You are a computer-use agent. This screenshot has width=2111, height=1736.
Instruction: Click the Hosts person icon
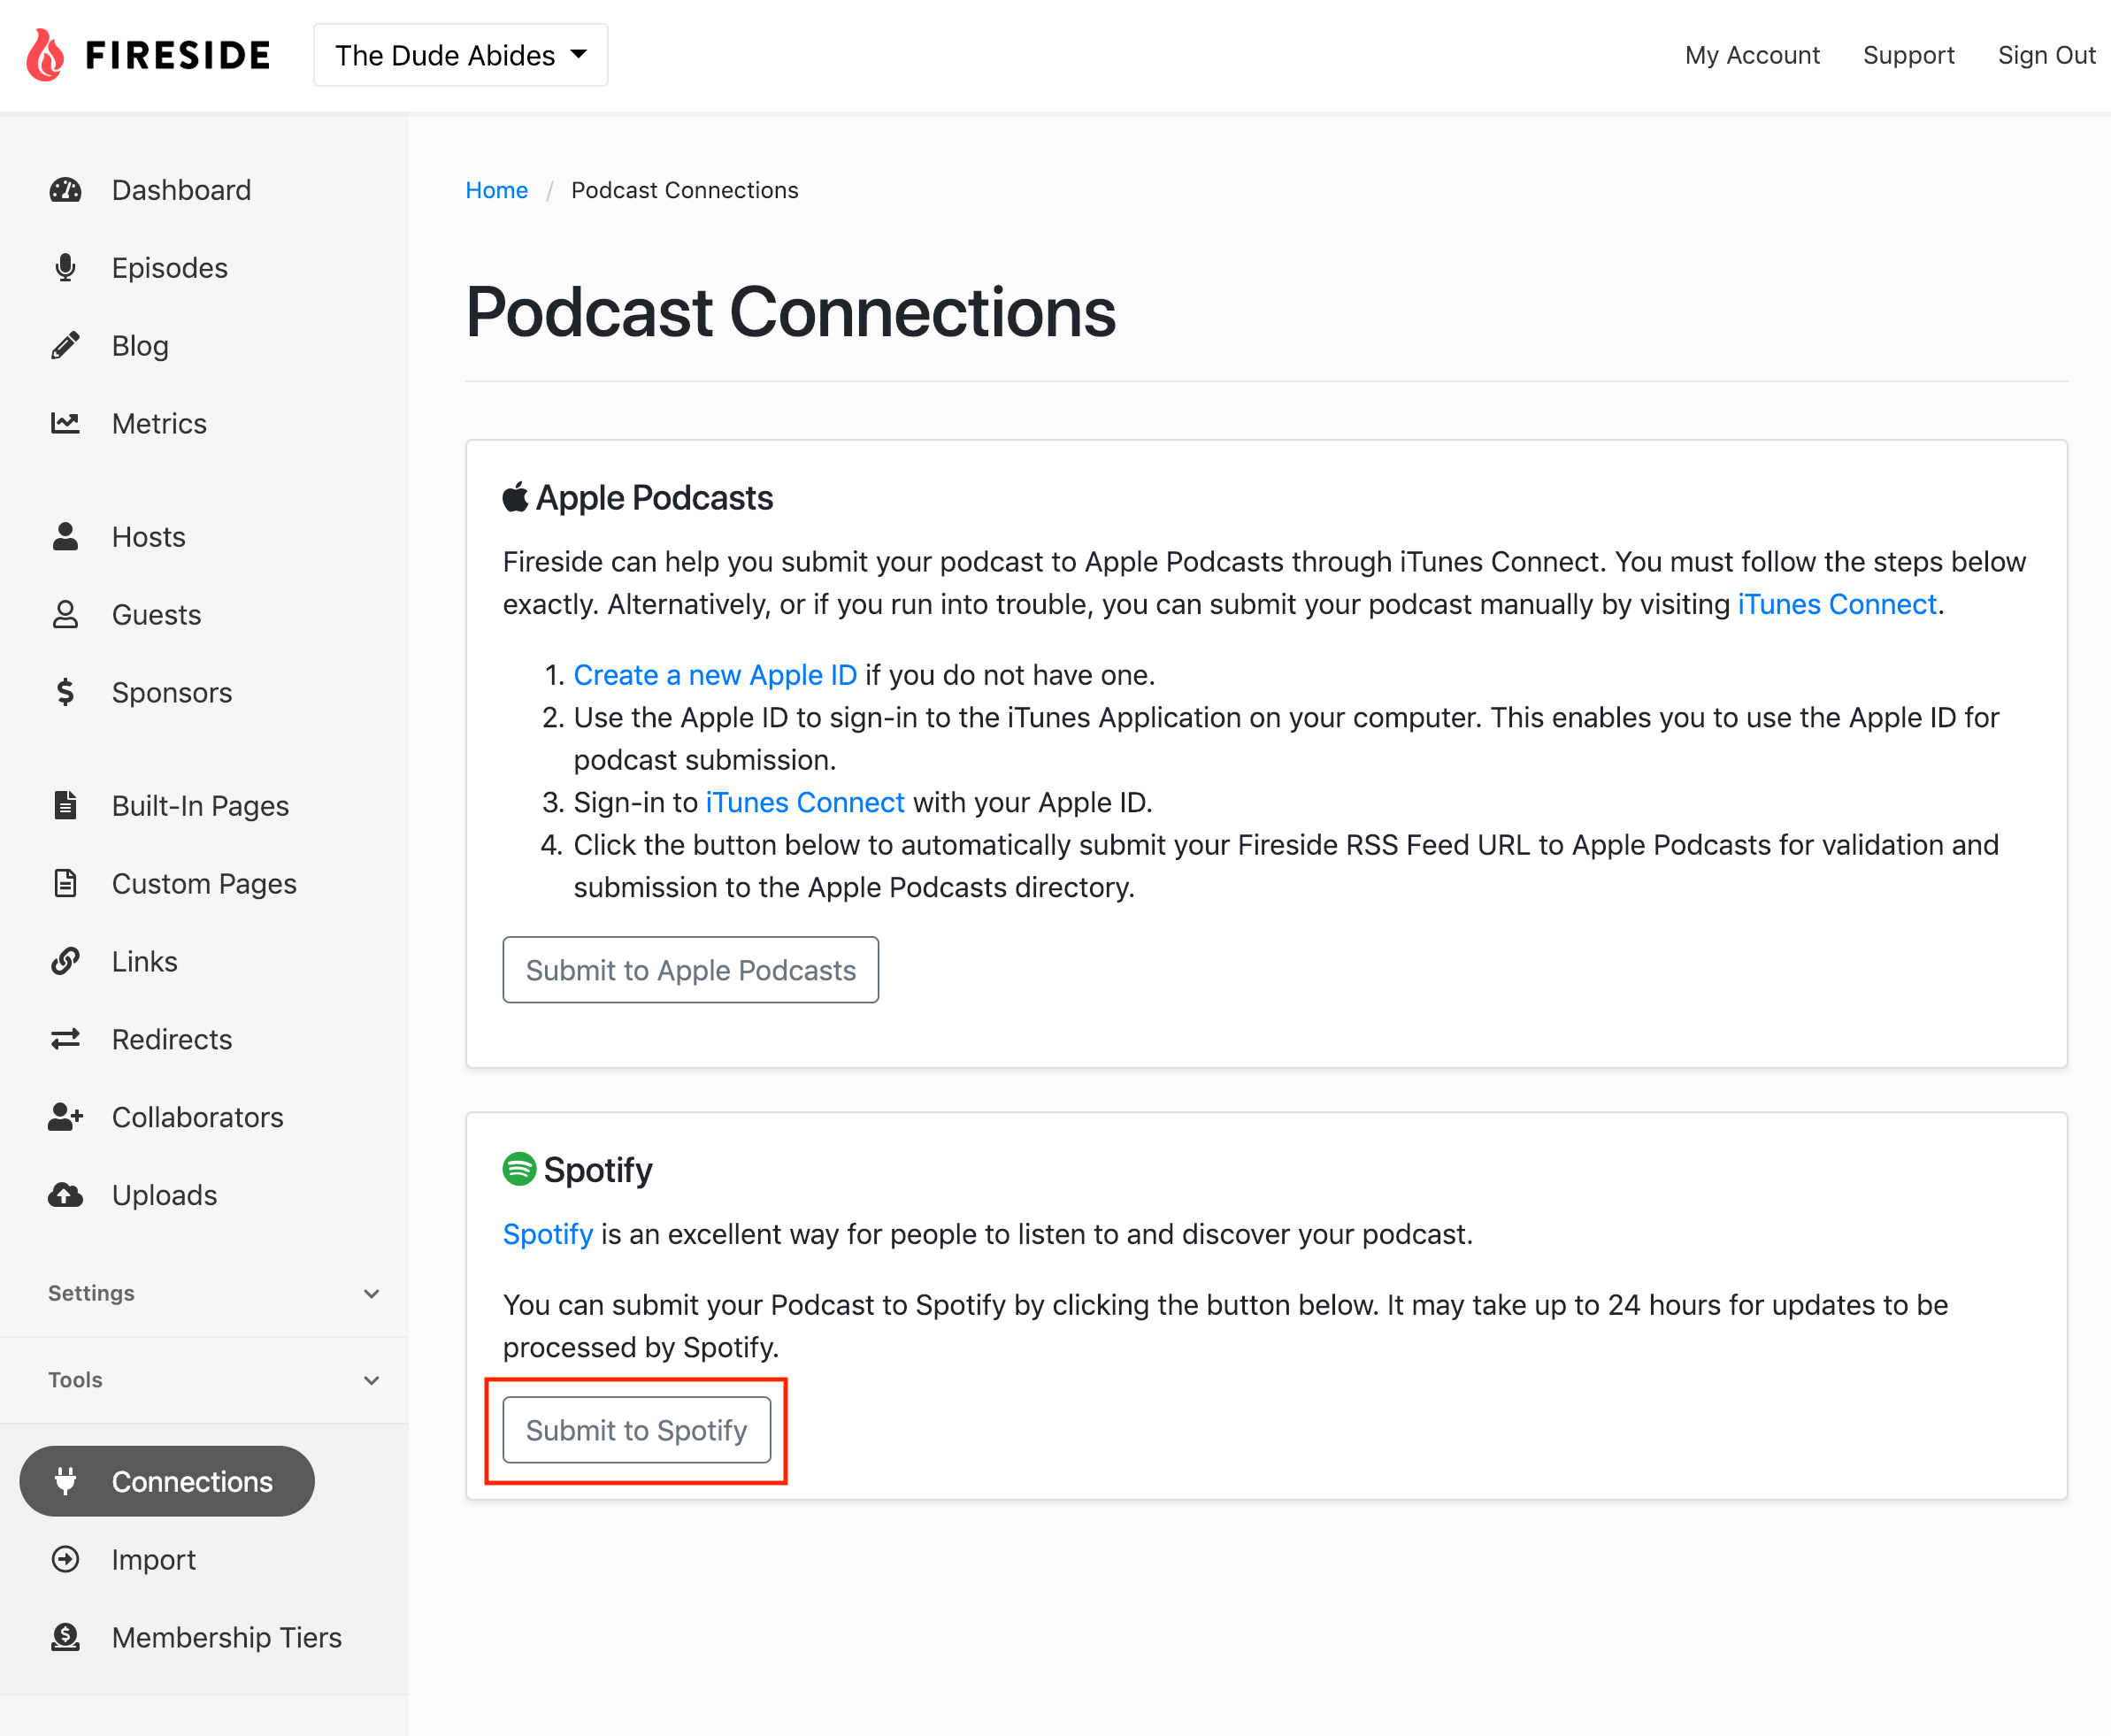click(x=66, y=537)
